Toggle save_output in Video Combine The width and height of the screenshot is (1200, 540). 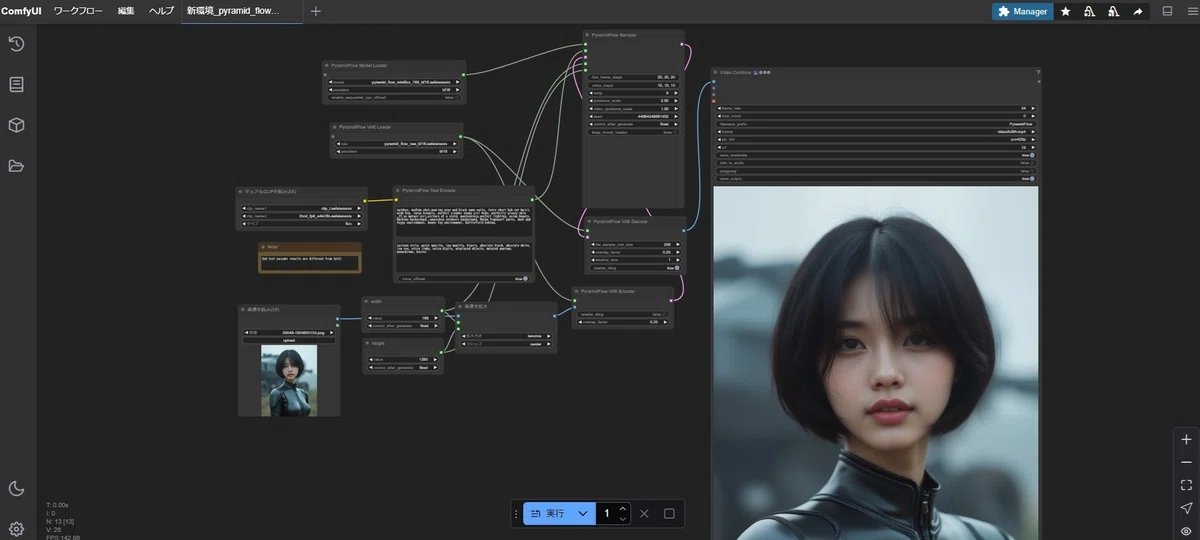point(877,179)
